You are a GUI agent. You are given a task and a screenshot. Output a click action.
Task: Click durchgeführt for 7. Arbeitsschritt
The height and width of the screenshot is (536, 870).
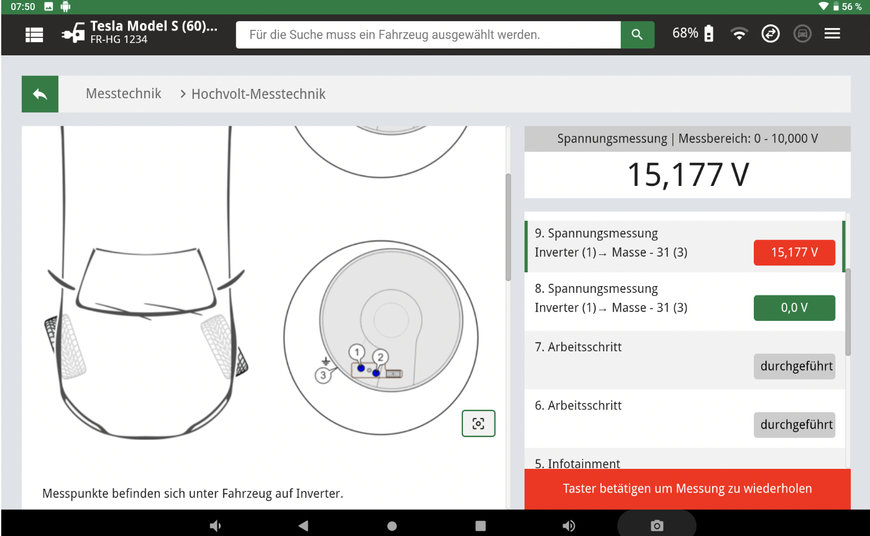coord(794,366)
